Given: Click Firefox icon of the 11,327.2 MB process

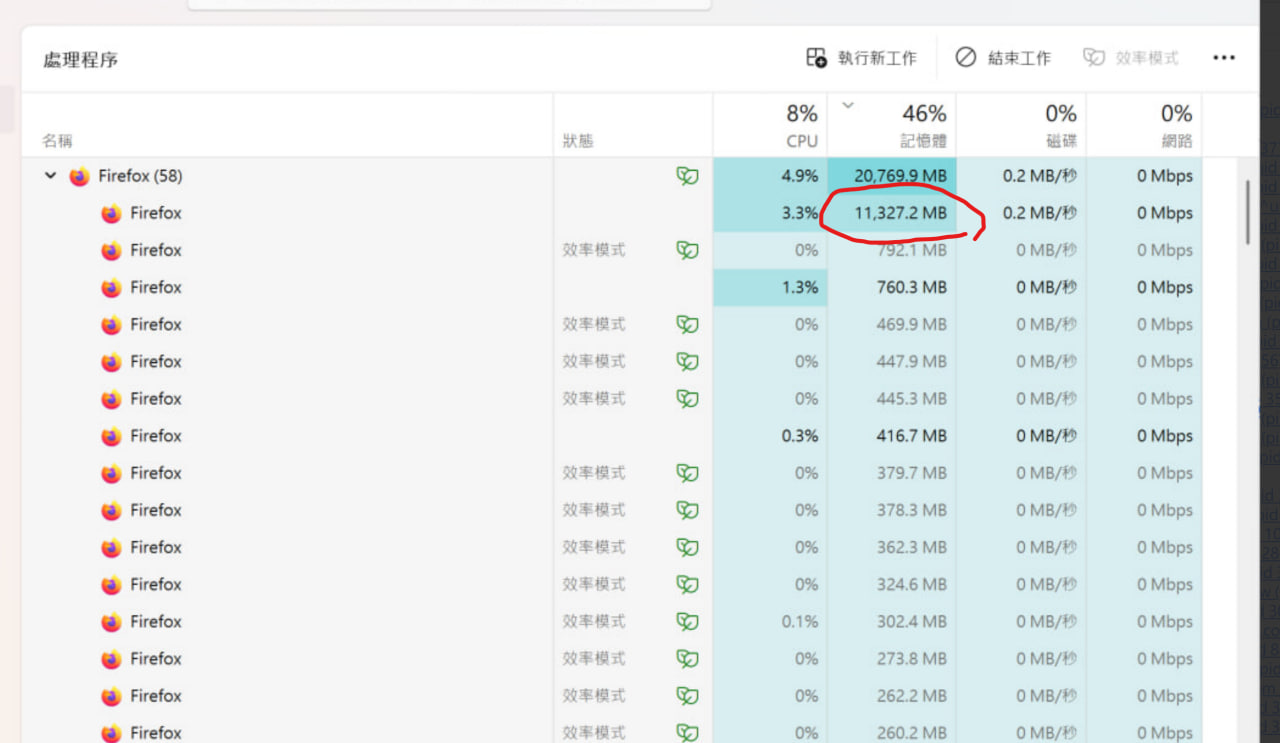Looking at the screenshot, I should coord(111,214).
